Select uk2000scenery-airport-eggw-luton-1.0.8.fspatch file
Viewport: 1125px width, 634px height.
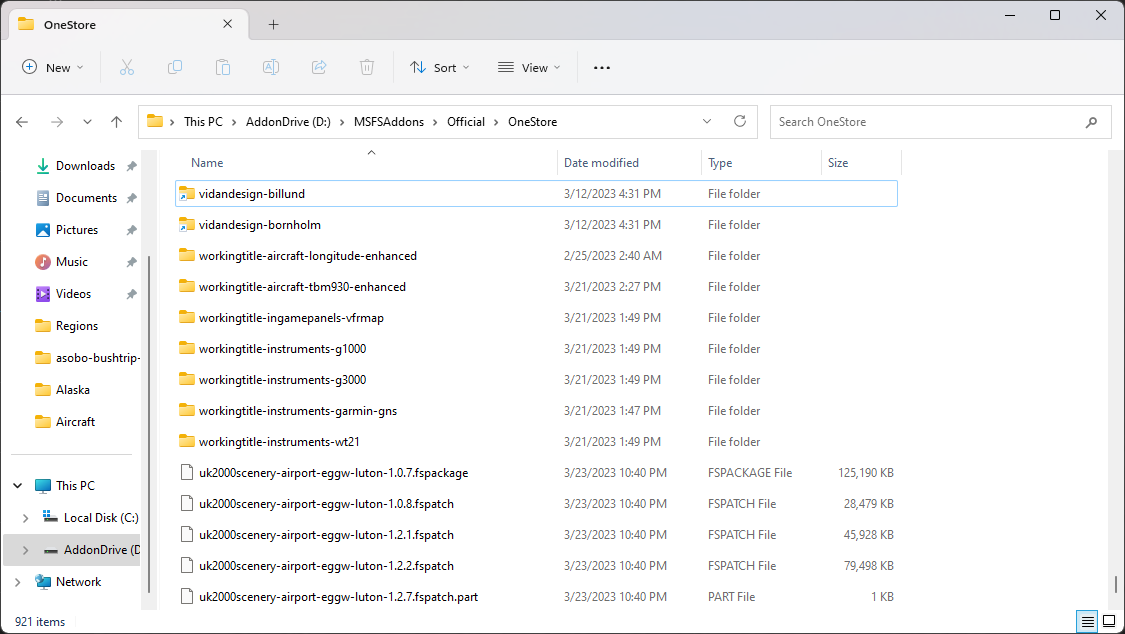coord(536,504)
